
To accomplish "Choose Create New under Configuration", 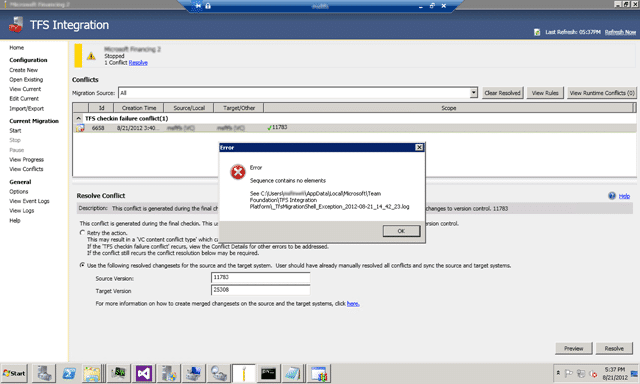I will (24, 70).
